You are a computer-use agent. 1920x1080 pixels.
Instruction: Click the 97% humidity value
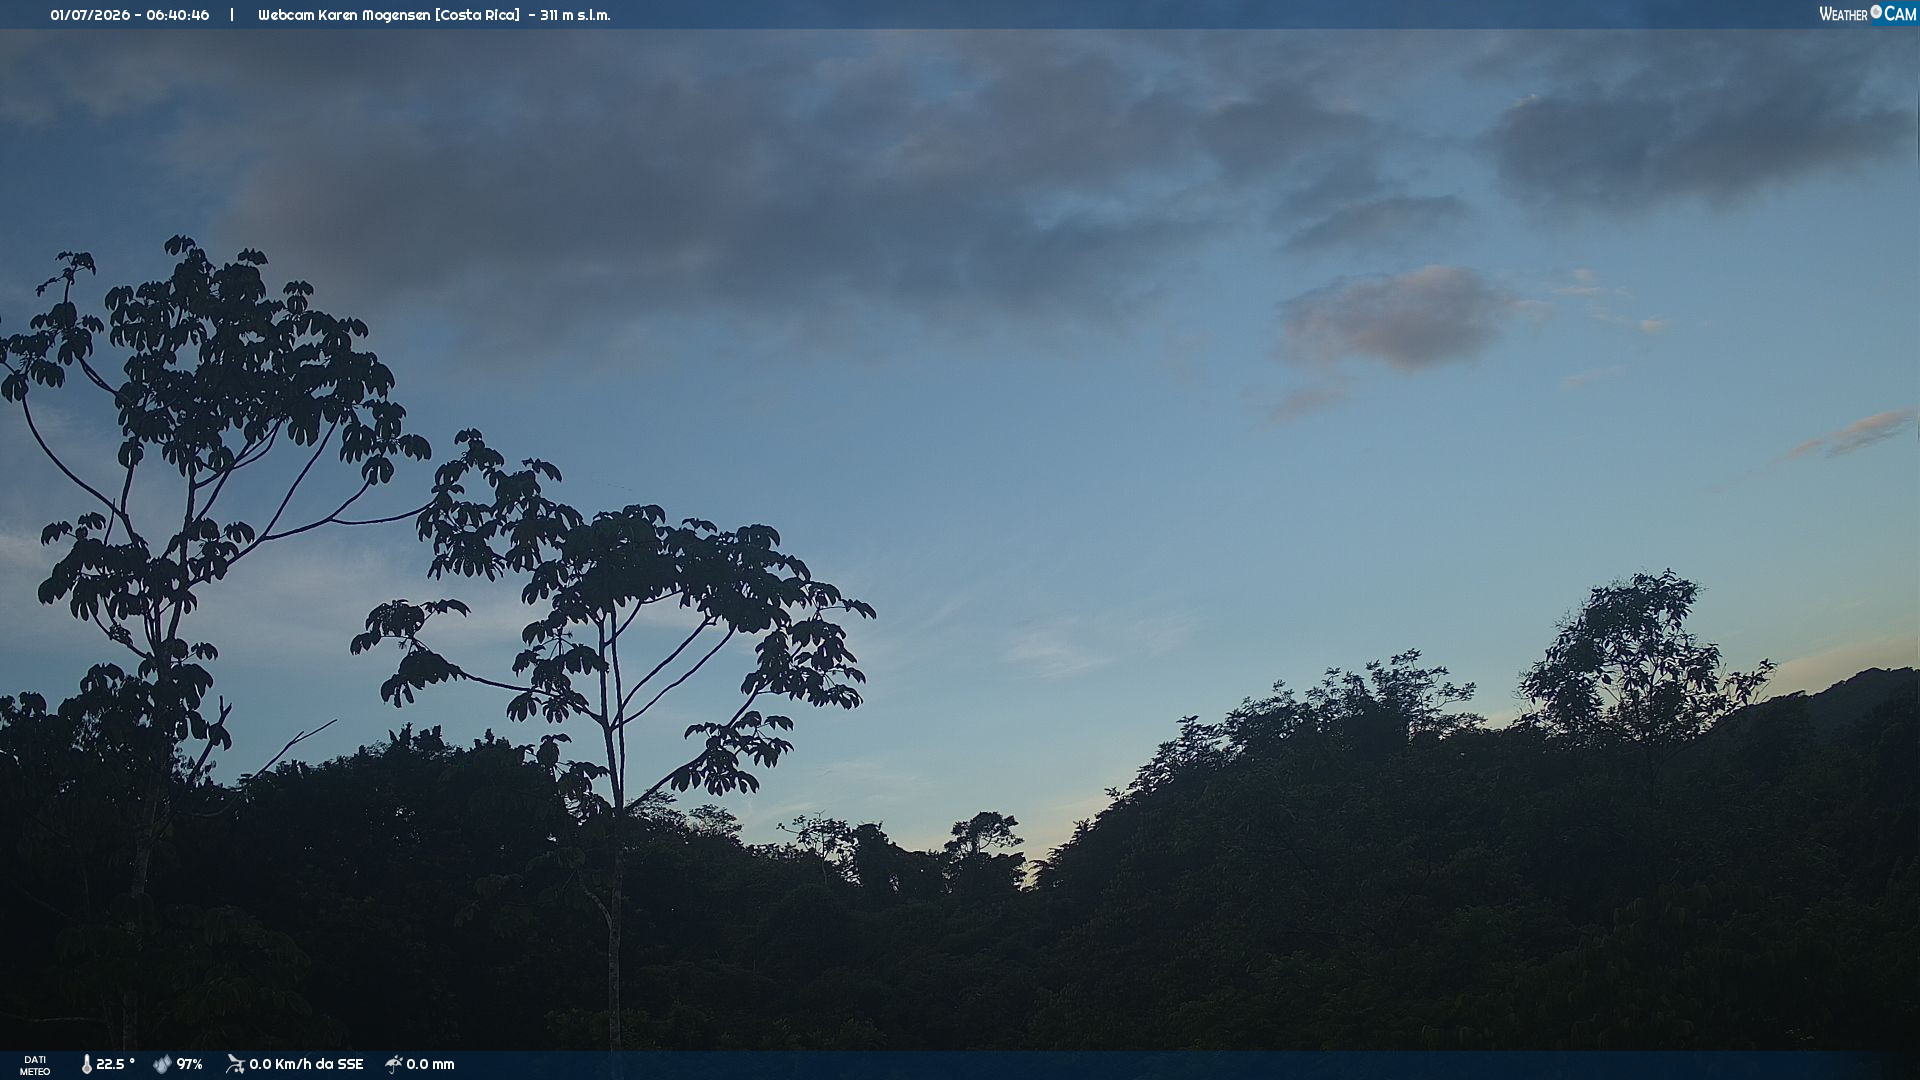tap(190, 1064)
